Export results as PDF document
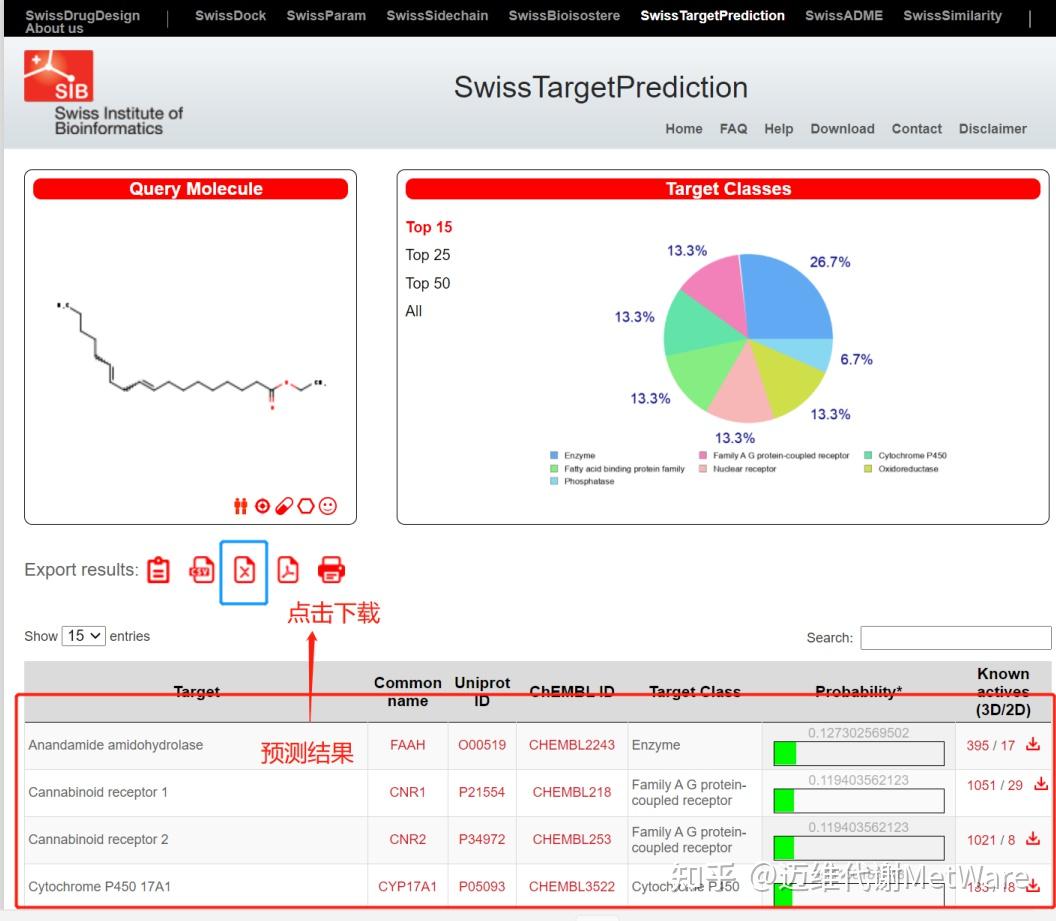This screenshot has width=1056, height=921. [288, 570]
